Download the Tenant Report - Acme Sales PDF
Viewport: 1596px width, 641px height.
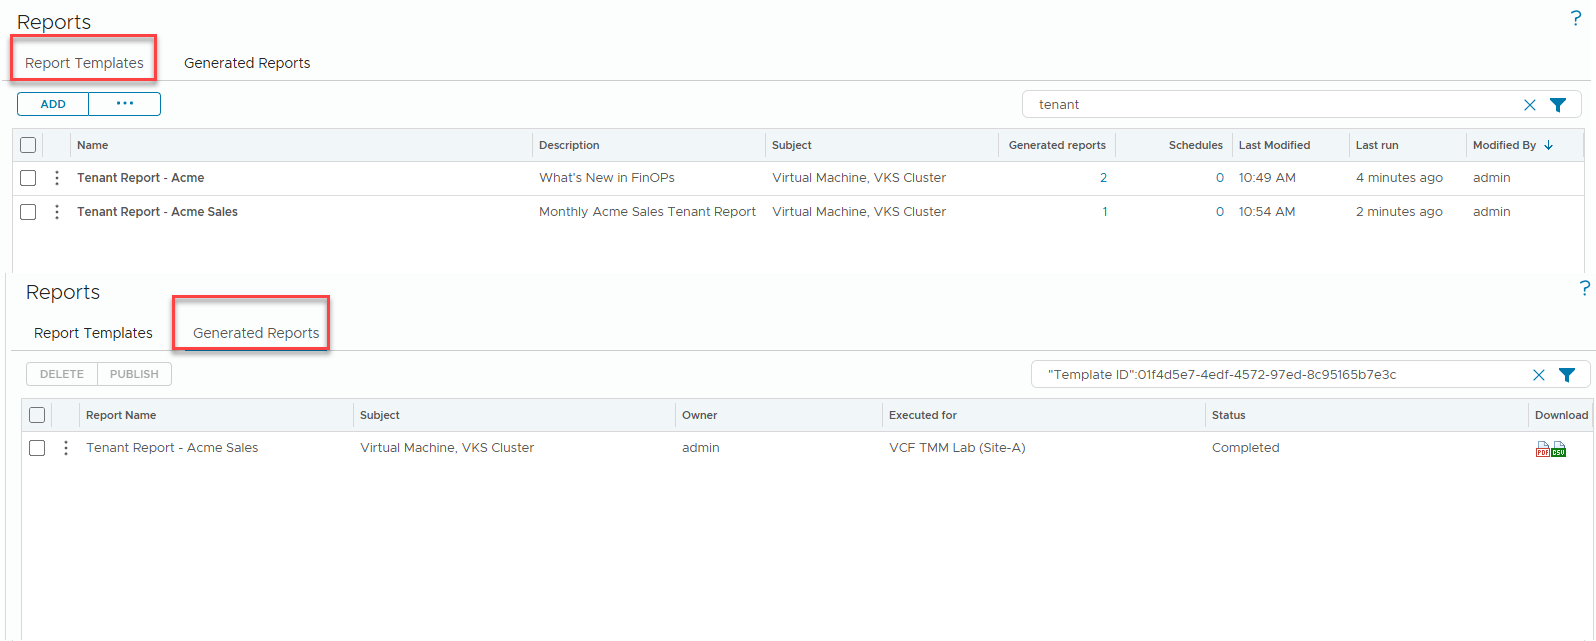point(1543,450)
